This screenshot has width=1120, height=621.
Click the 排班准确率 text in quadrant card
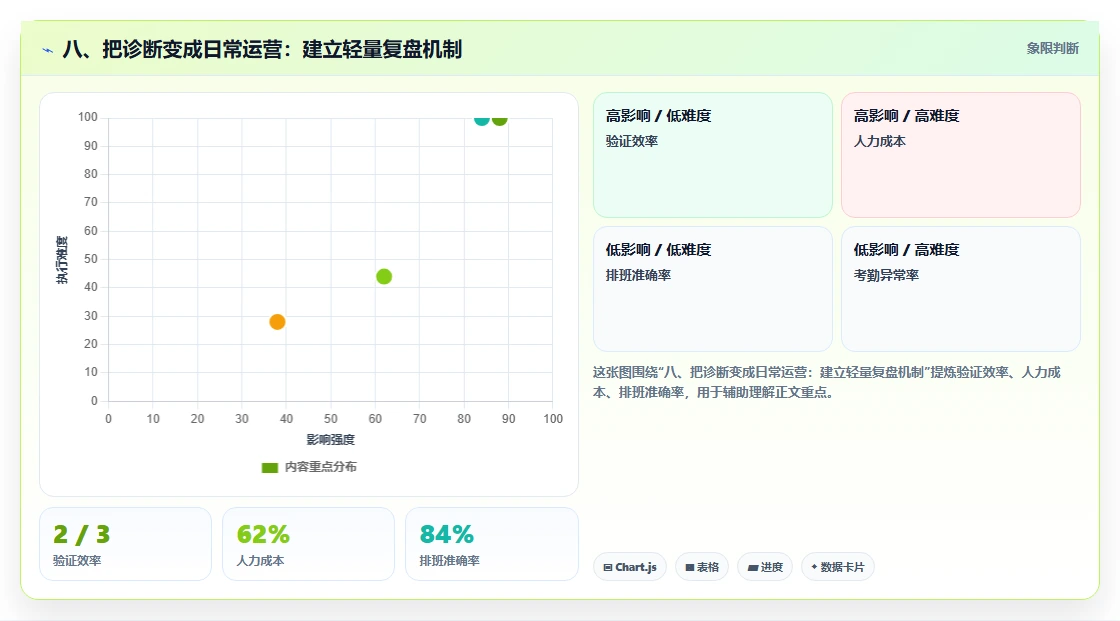pyautogui.click(x=639, y=275)
